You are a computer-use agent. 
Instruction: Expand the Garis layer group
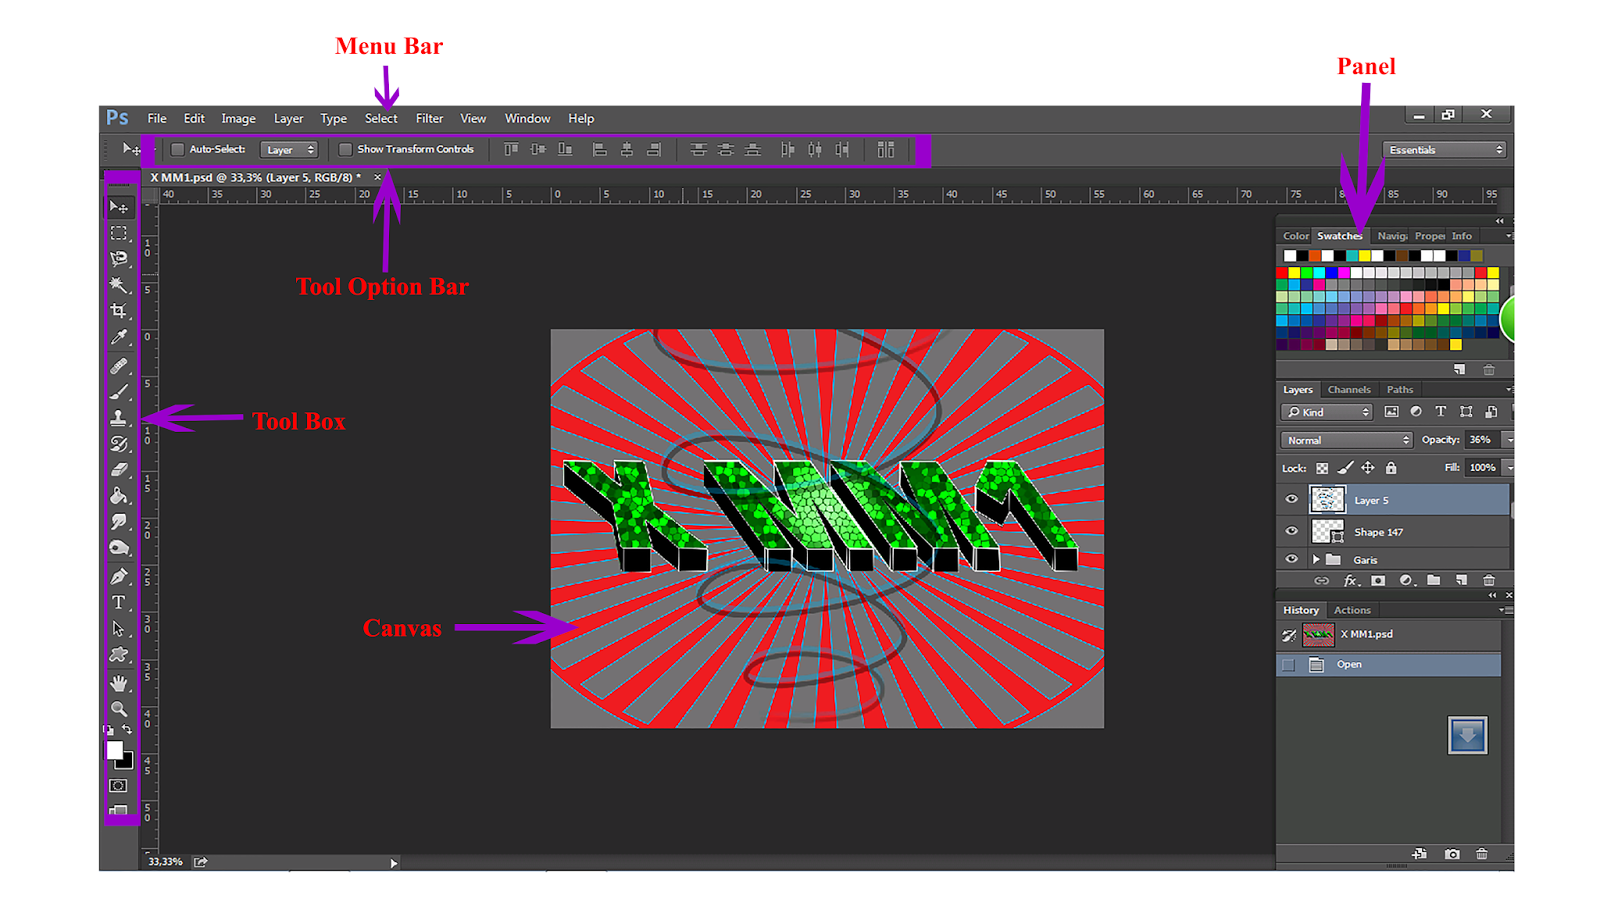coord(1316,560)
